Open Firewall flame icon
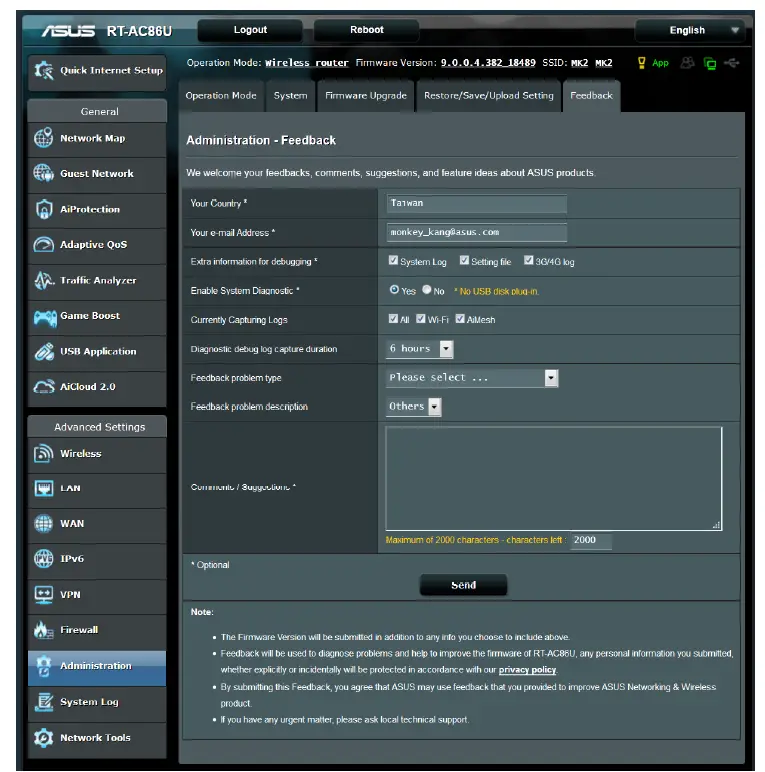The width and height of the screenshot is (765, 772). tap(43, 630)
